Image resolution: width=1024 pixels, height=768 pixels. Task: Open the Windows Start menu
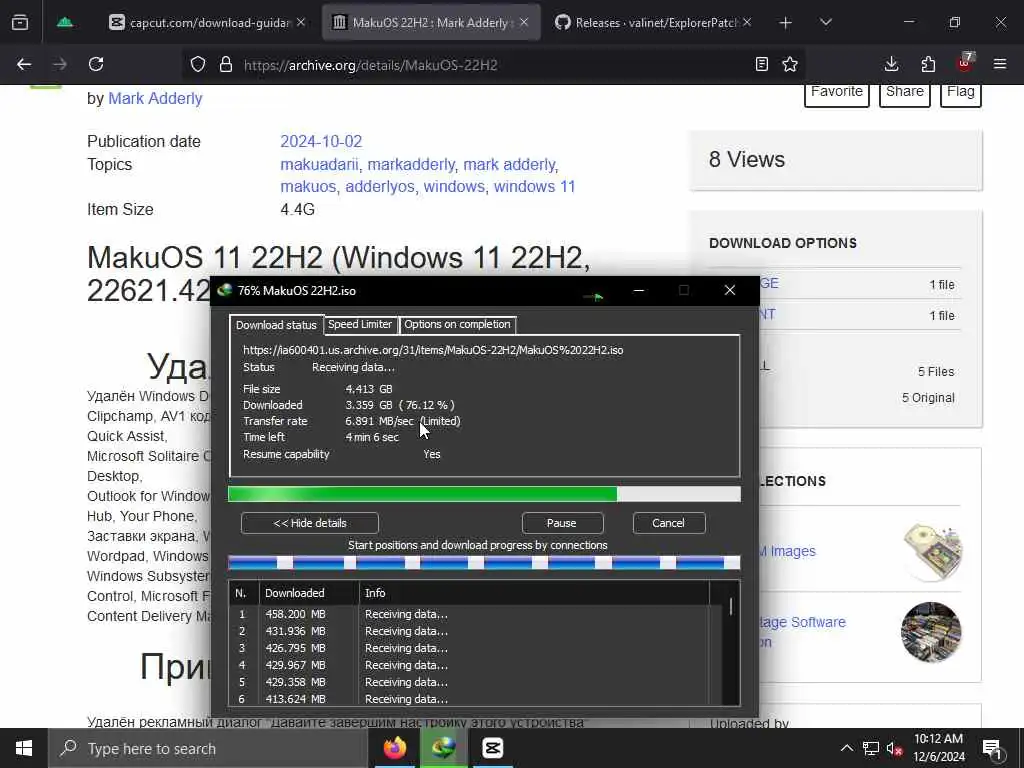(x=24, y=748)
